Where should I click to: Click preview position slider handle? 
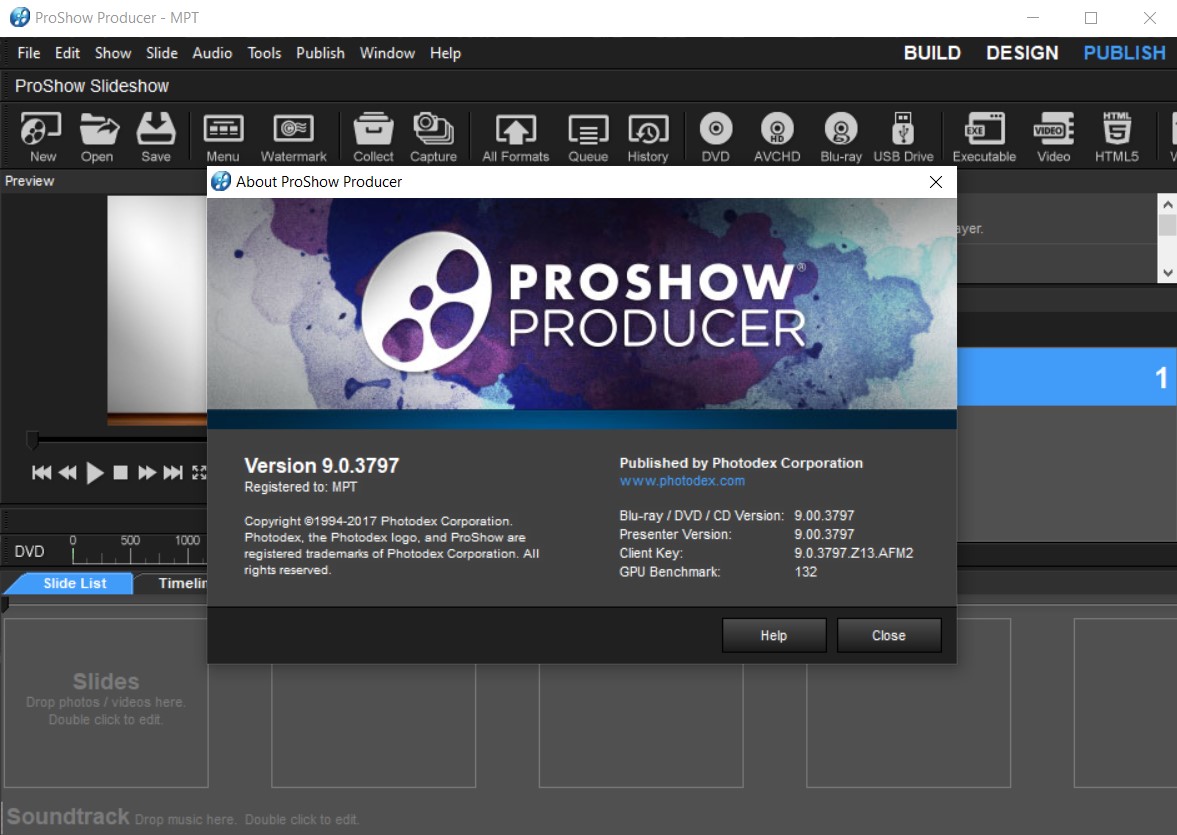tap(32, 440)
